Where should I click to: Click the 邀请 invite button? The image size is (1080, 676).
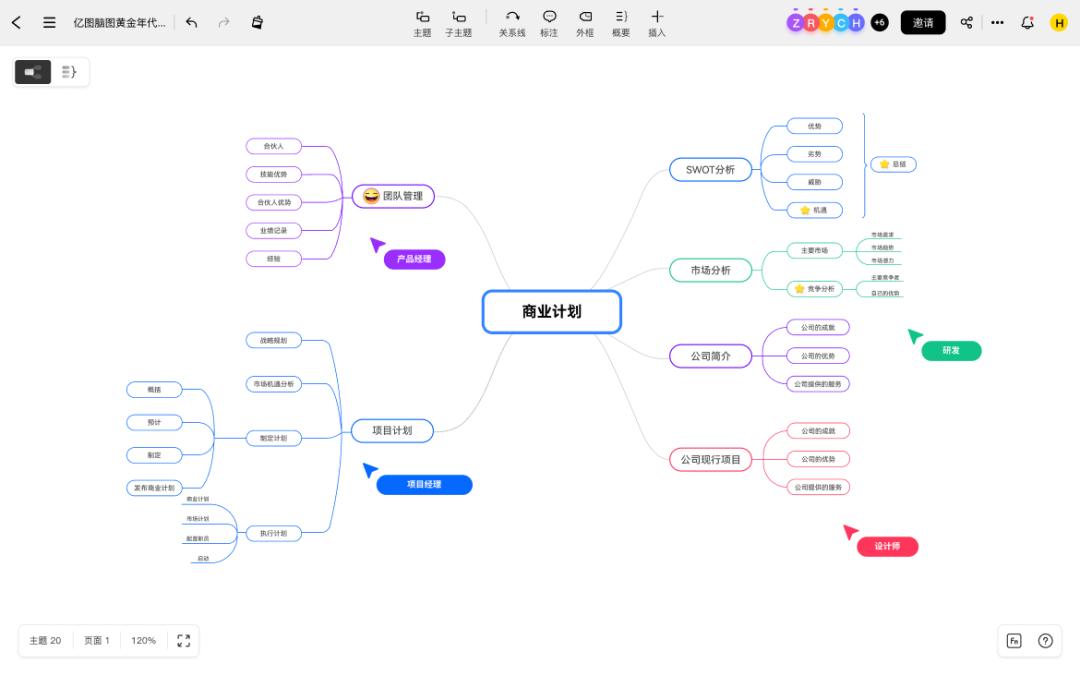(x=922, y=22)
